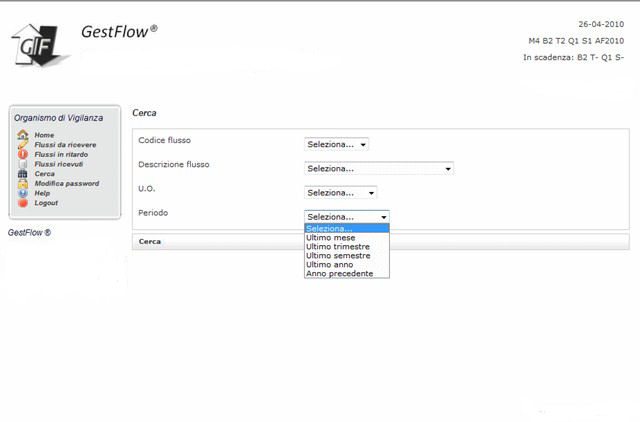Open the Modifica password link

(67, 184)
